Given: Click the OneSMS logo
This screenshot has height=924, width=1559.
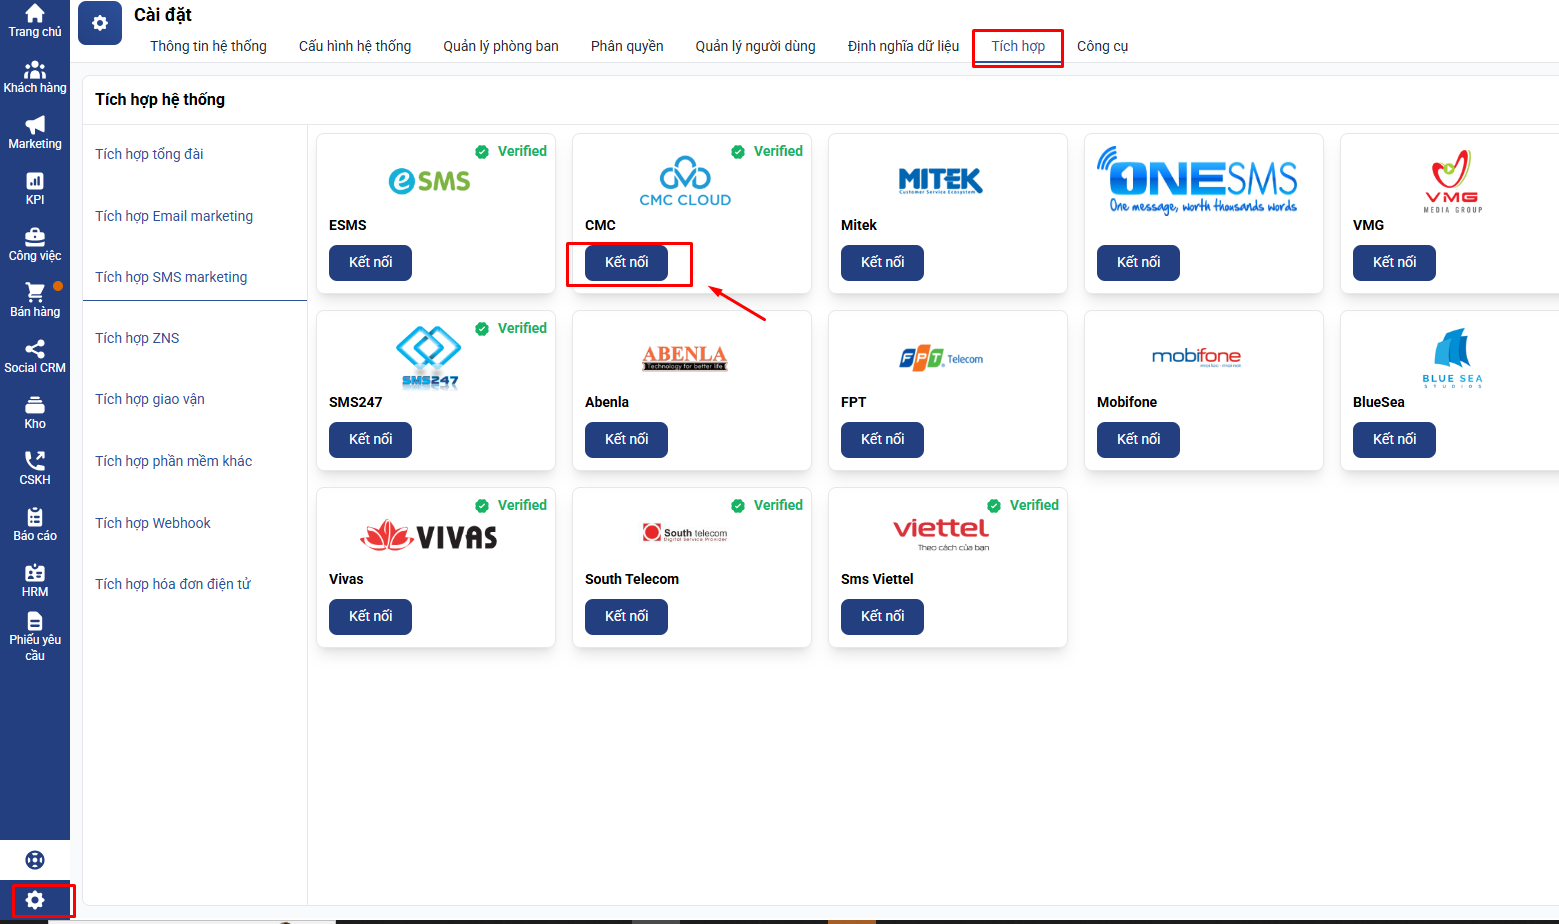Looking at the screenshot, I should point(1197,181).
